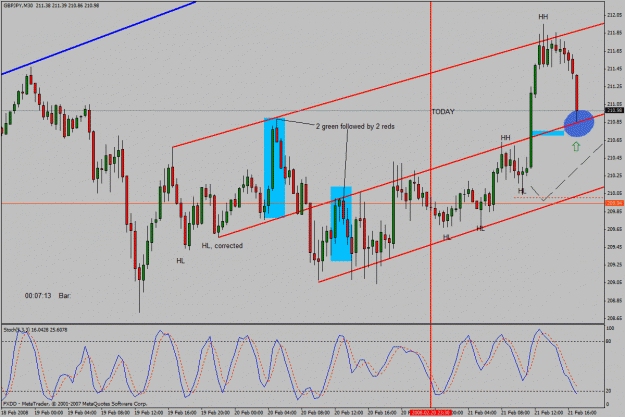Click the red highlighted date label on time axis

pyautogui.click(x=431, y=412)
